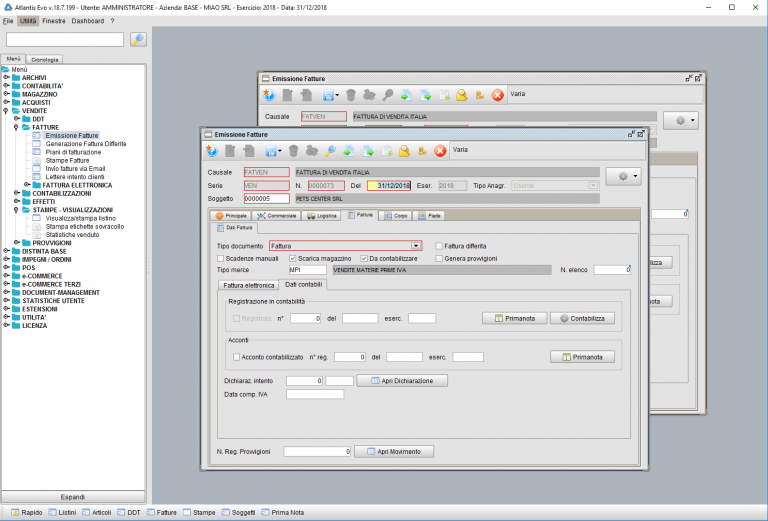
Task: Click the Apri Movimento button
Action: (x=394, y=451)
